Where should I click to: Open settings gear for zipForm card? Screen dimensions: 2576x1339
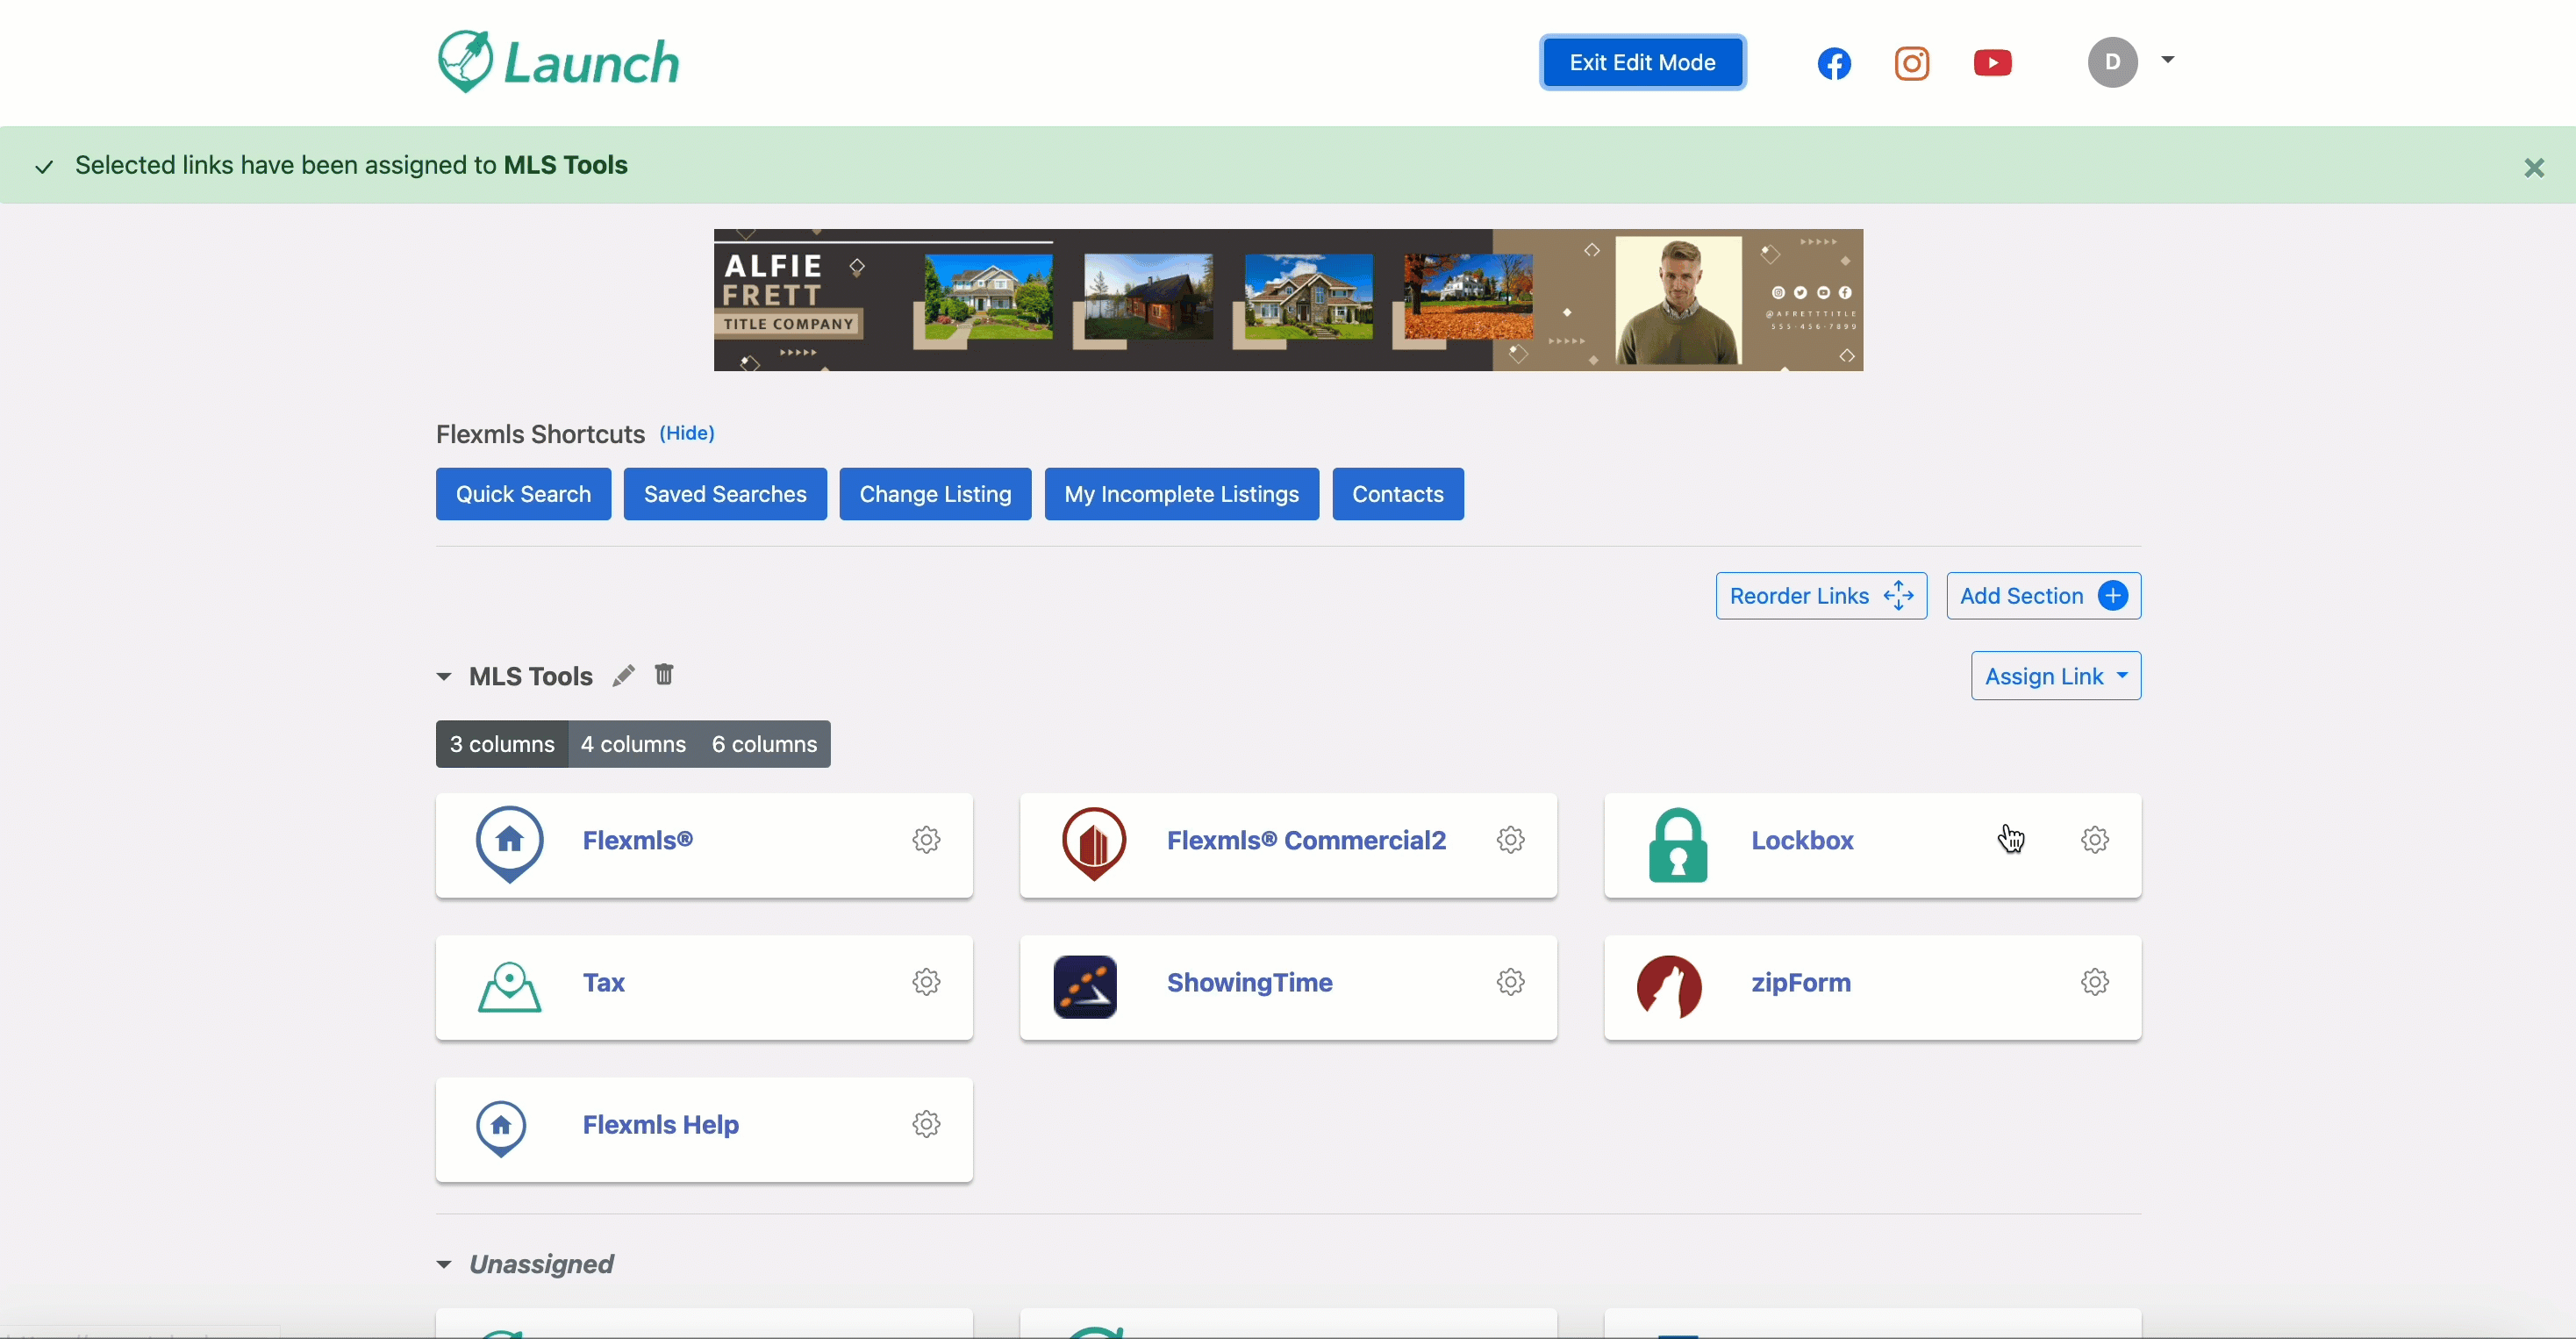point(2094,981)
